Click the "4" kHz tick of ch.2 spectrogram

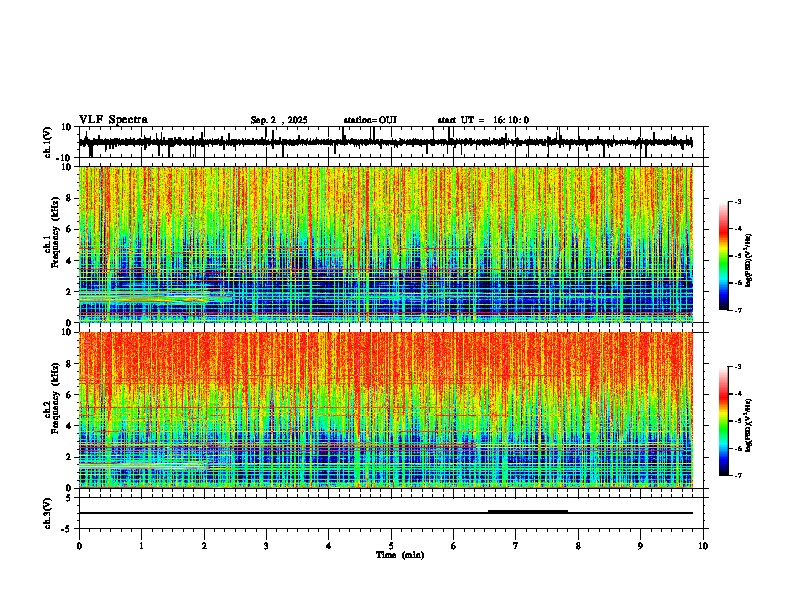70,426
